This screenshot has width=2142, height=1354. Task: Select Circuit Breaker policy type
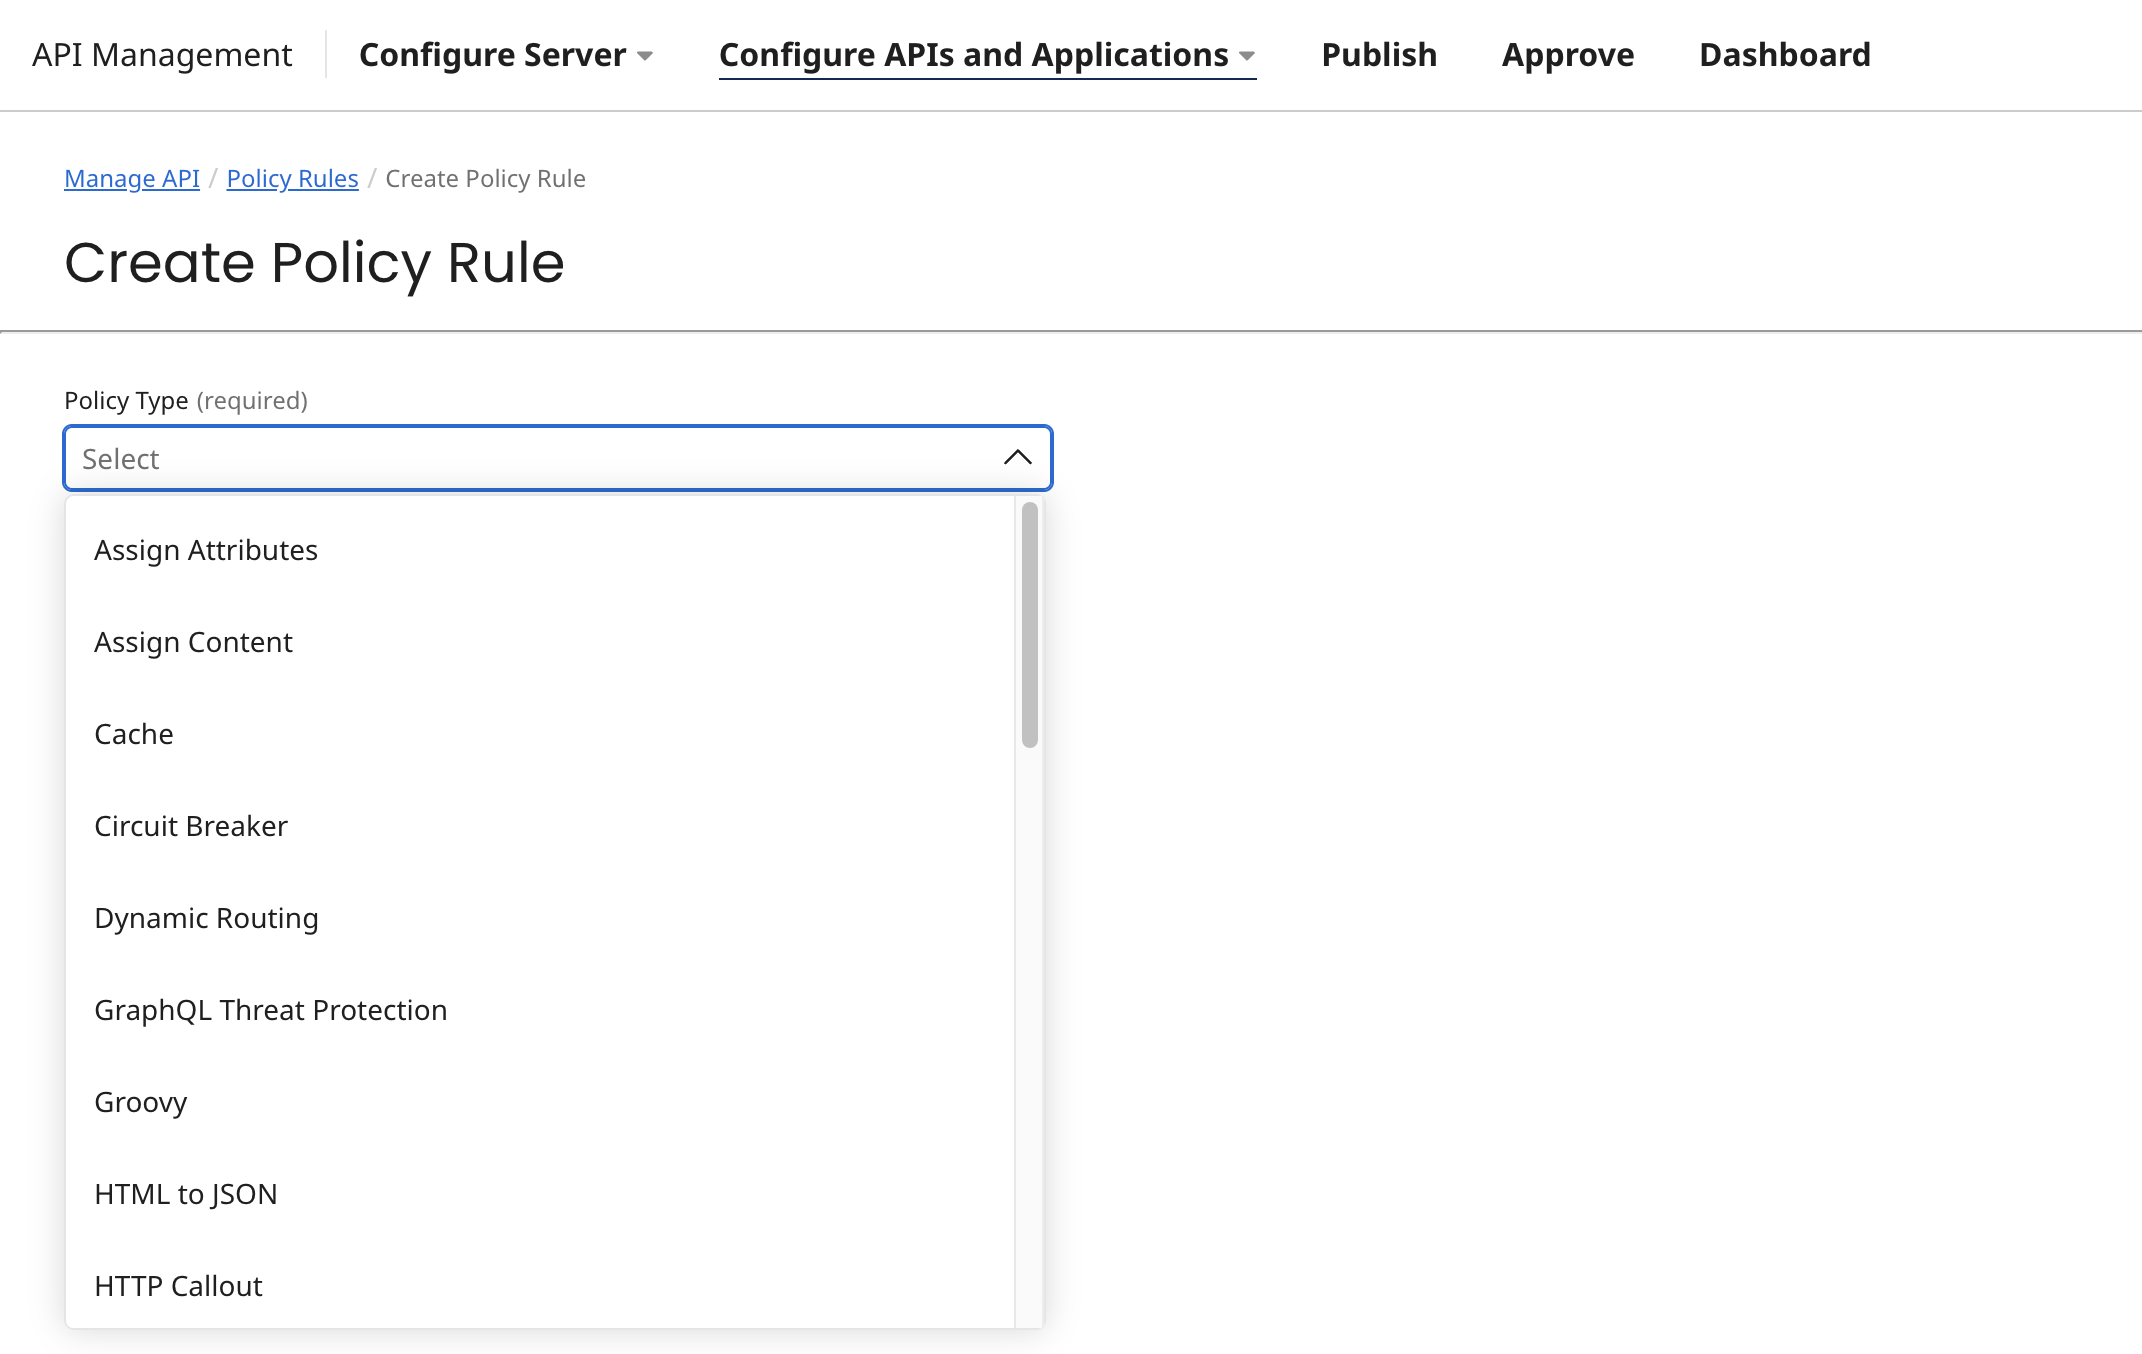190,825
